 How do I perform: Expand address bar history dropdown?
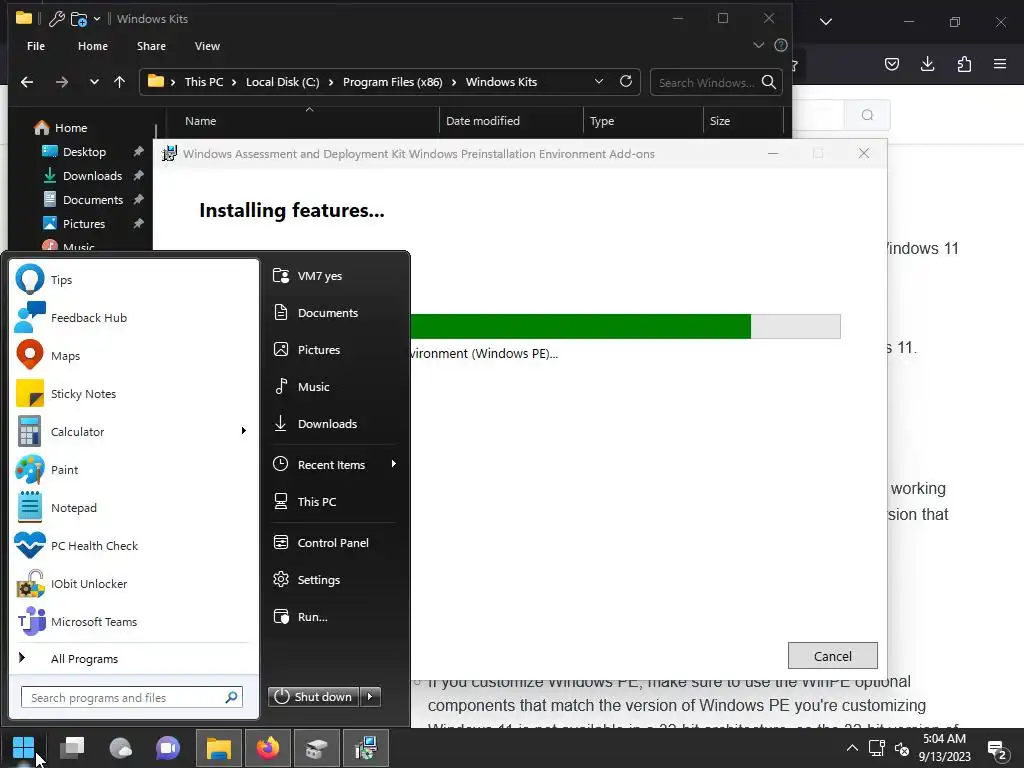599,82
